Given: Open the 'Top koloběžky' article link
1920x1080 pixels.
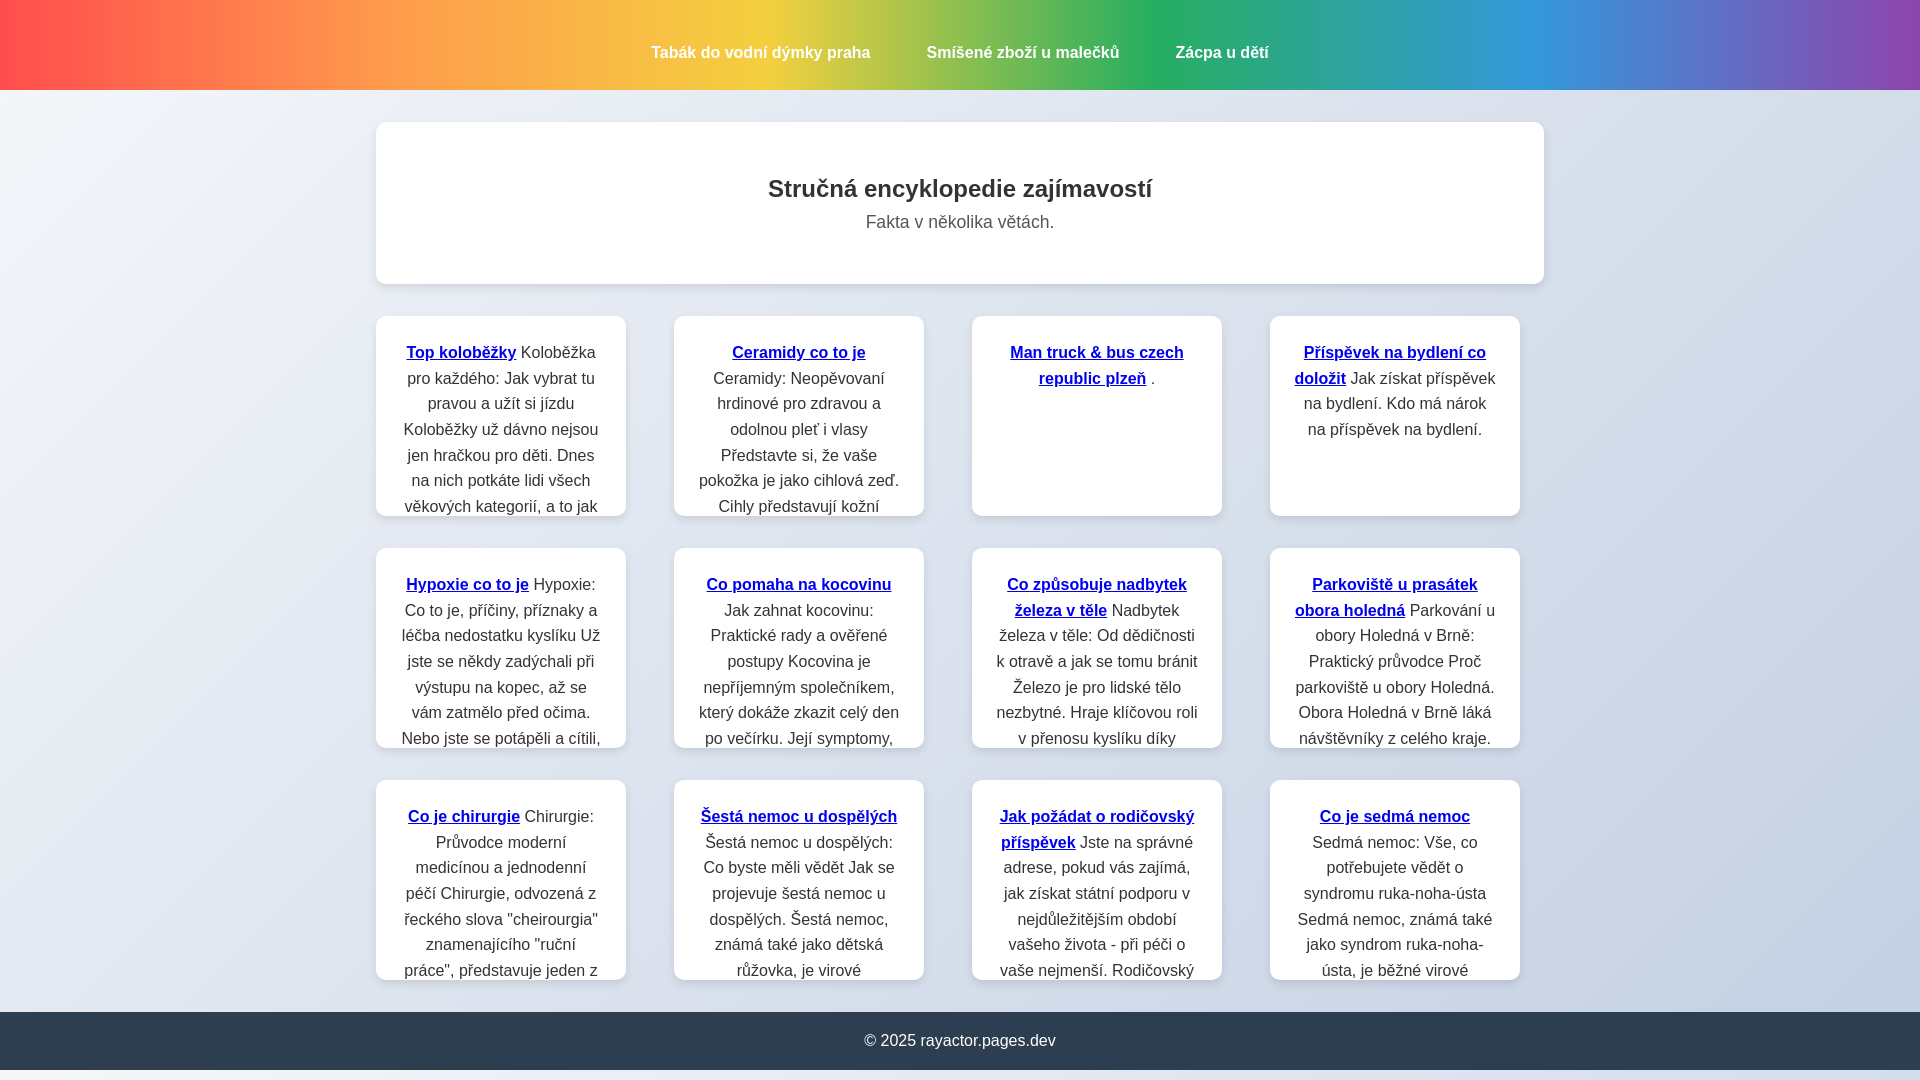Looking at the screenshot, I should click(x=461, y=353).
